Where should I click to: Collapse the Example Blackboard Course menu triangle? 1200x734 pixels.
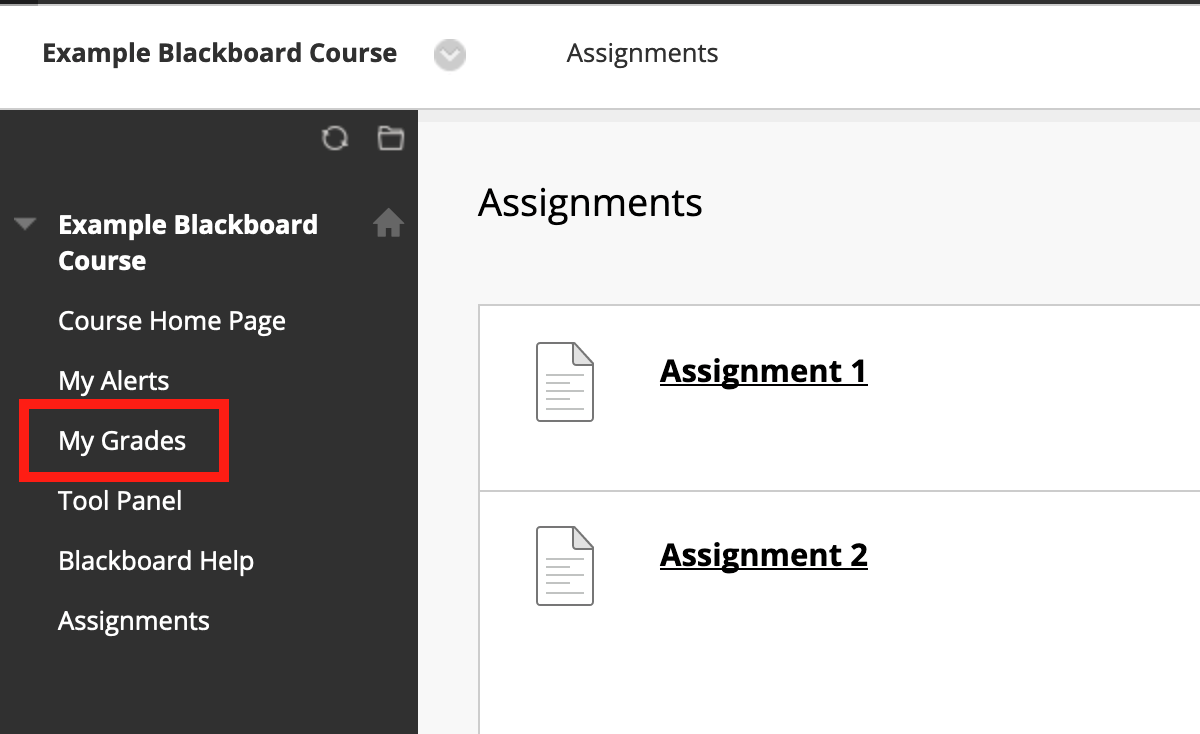[26, 224]
